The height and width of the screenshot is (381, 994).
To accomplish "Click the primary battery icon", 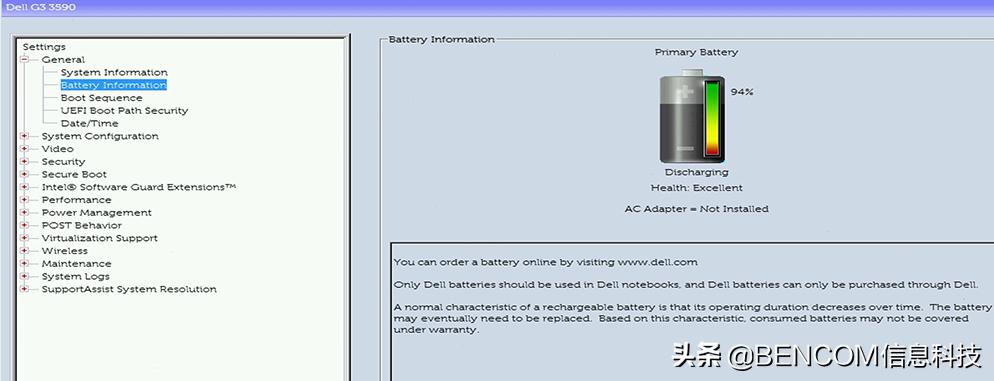I will (x=692, y=117).
